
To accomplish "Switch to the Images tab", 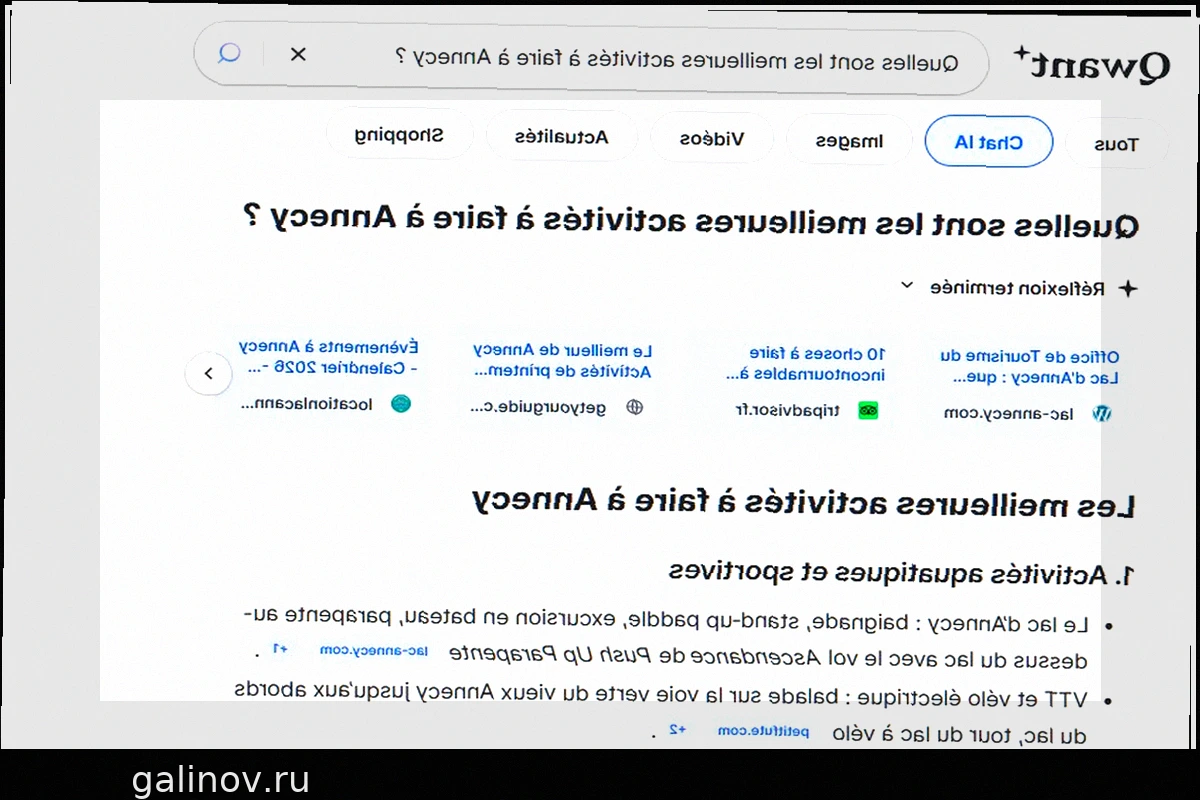I will (849, 141).
